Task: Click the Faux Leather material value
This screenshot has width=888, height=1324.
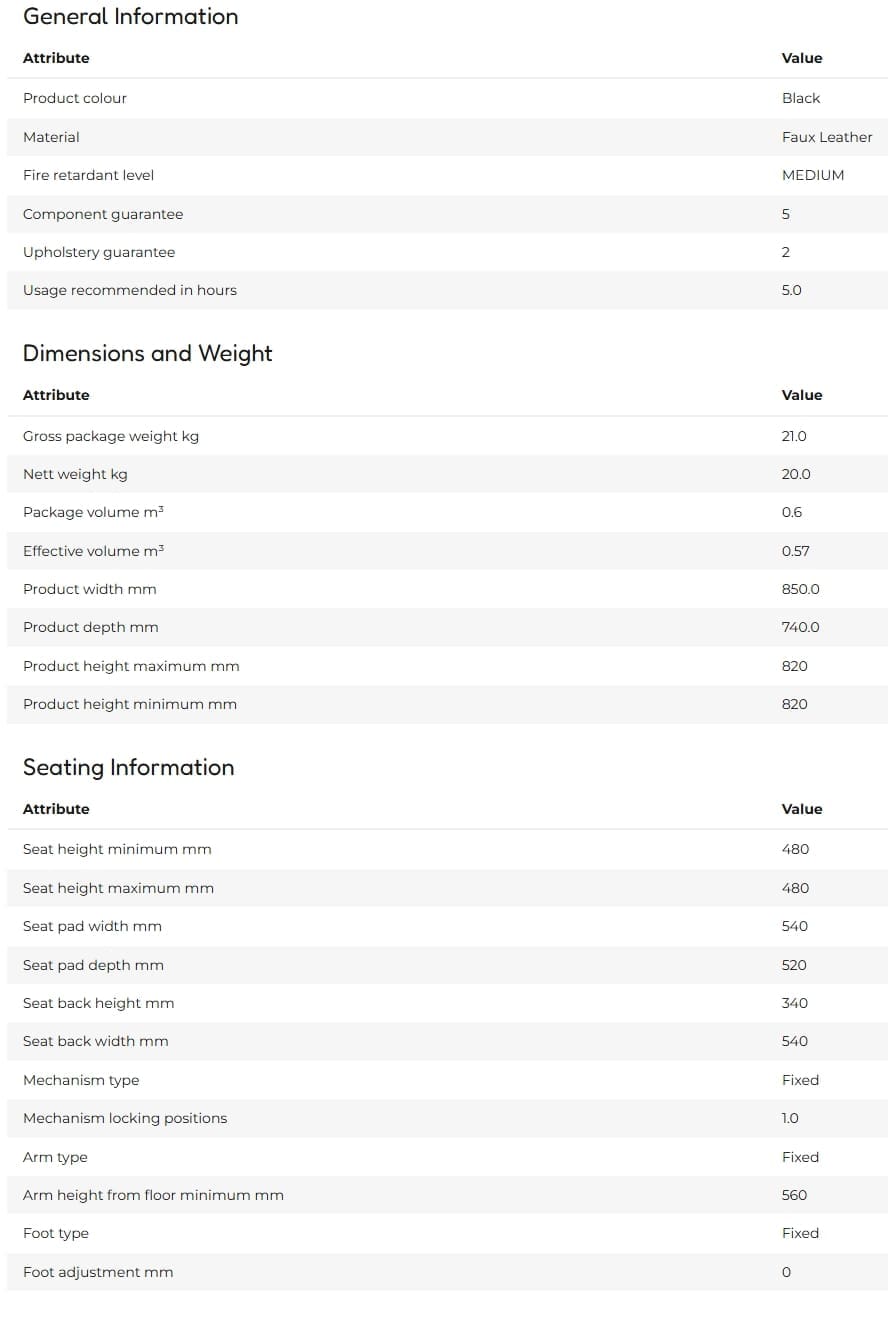Action: point(827,137)
